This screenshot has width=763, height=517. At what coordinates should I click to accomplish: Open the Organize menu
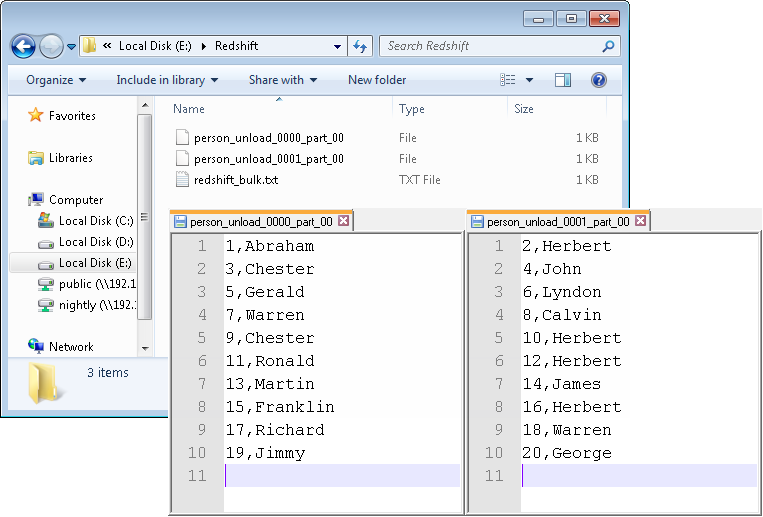tap(56, 80)
